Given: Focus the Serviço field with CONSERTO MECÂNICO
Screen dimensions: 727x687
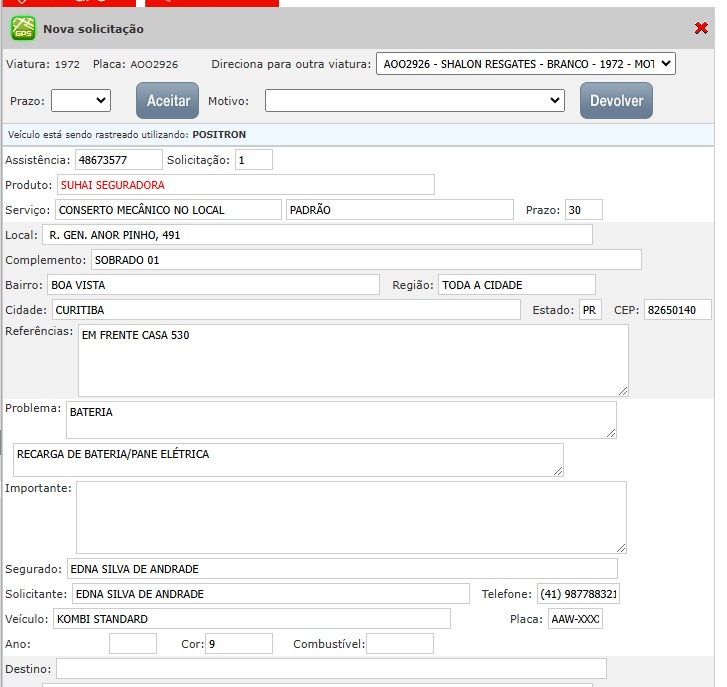Looking at the screenshot, I should tap(168, 210).
